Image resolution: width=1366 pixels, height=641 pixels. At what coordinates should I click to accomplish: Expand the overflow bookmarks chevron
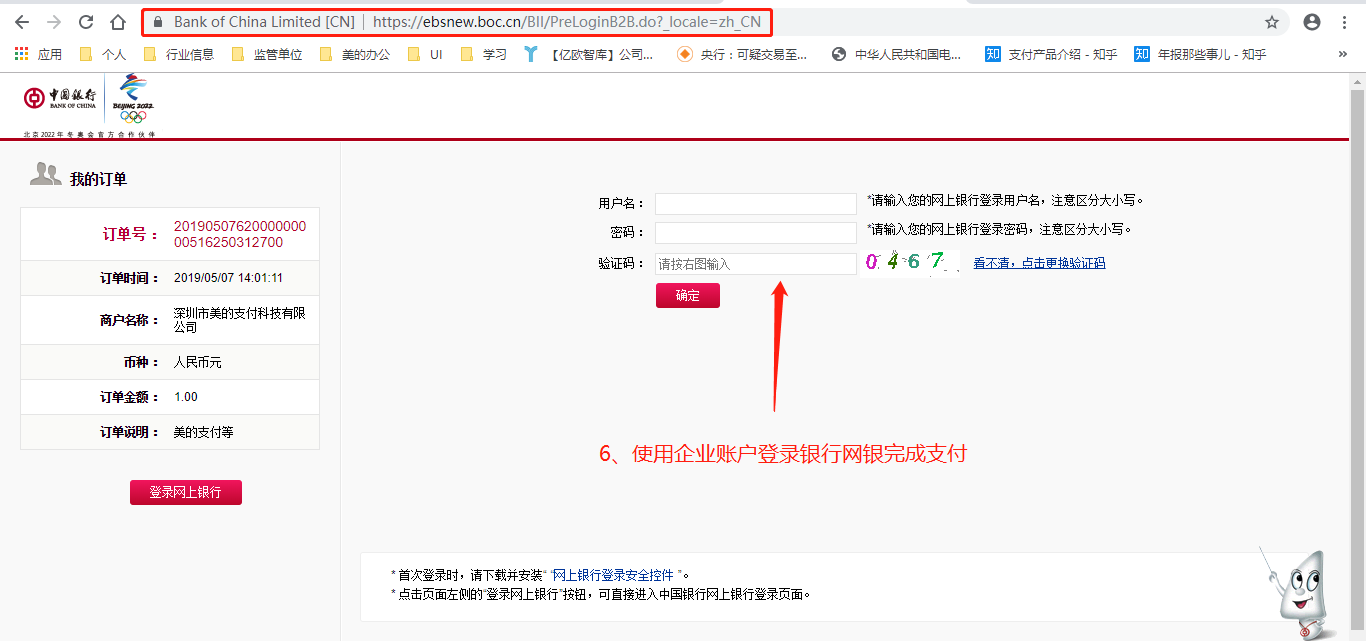(1342, 54)
